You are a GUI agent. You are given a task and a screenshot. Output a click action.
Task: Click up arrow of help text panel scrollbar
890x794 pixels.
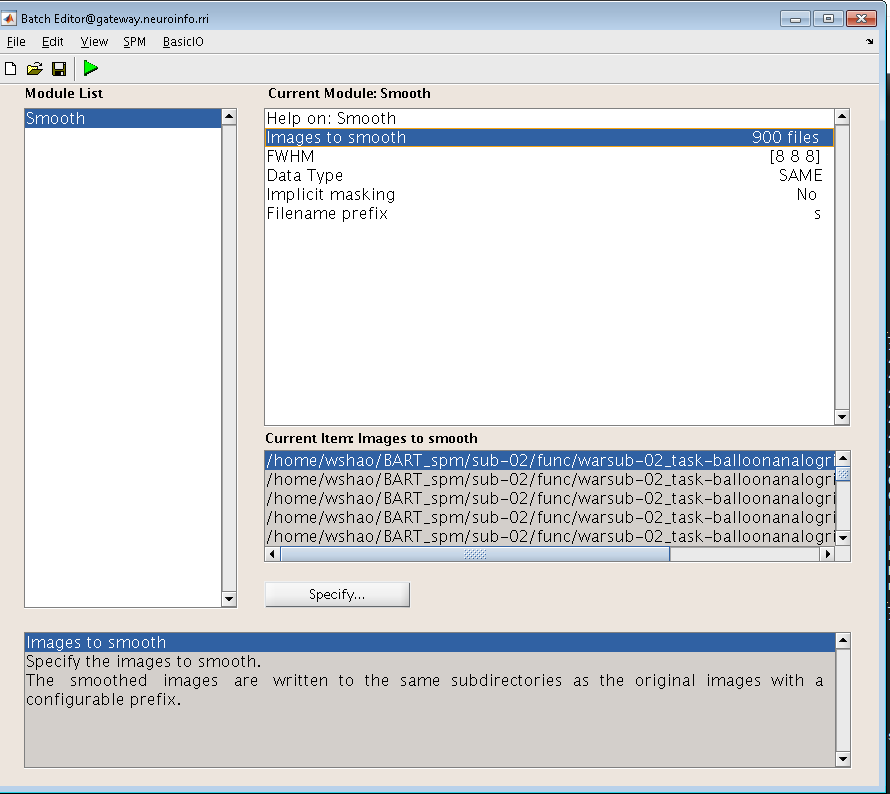(843, 641)
